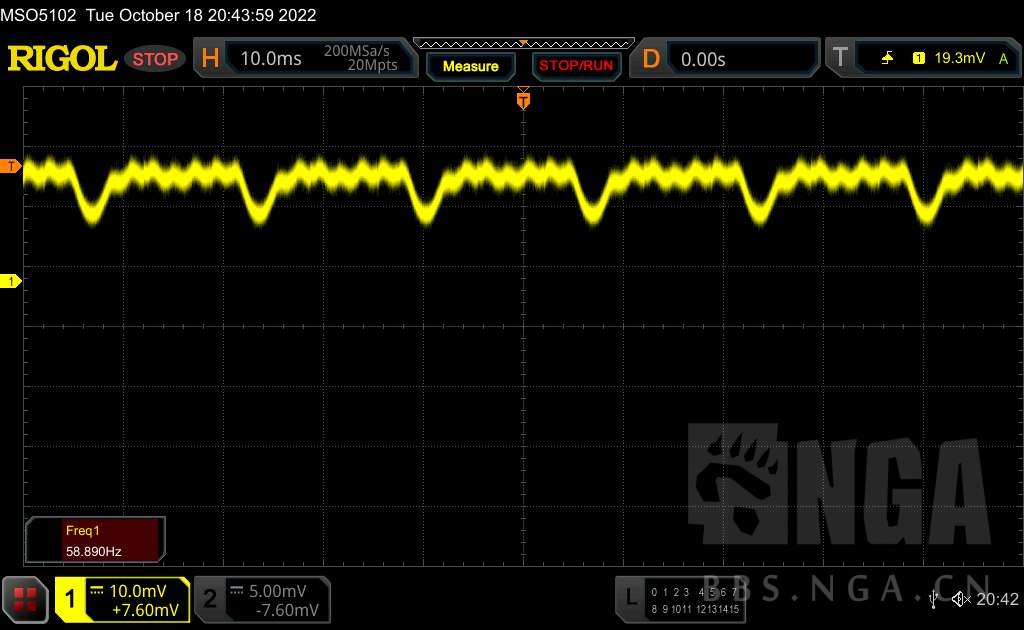Select the Freq1 58.890Hz measurement result box

pyautogui.click(x=95, y=540)
